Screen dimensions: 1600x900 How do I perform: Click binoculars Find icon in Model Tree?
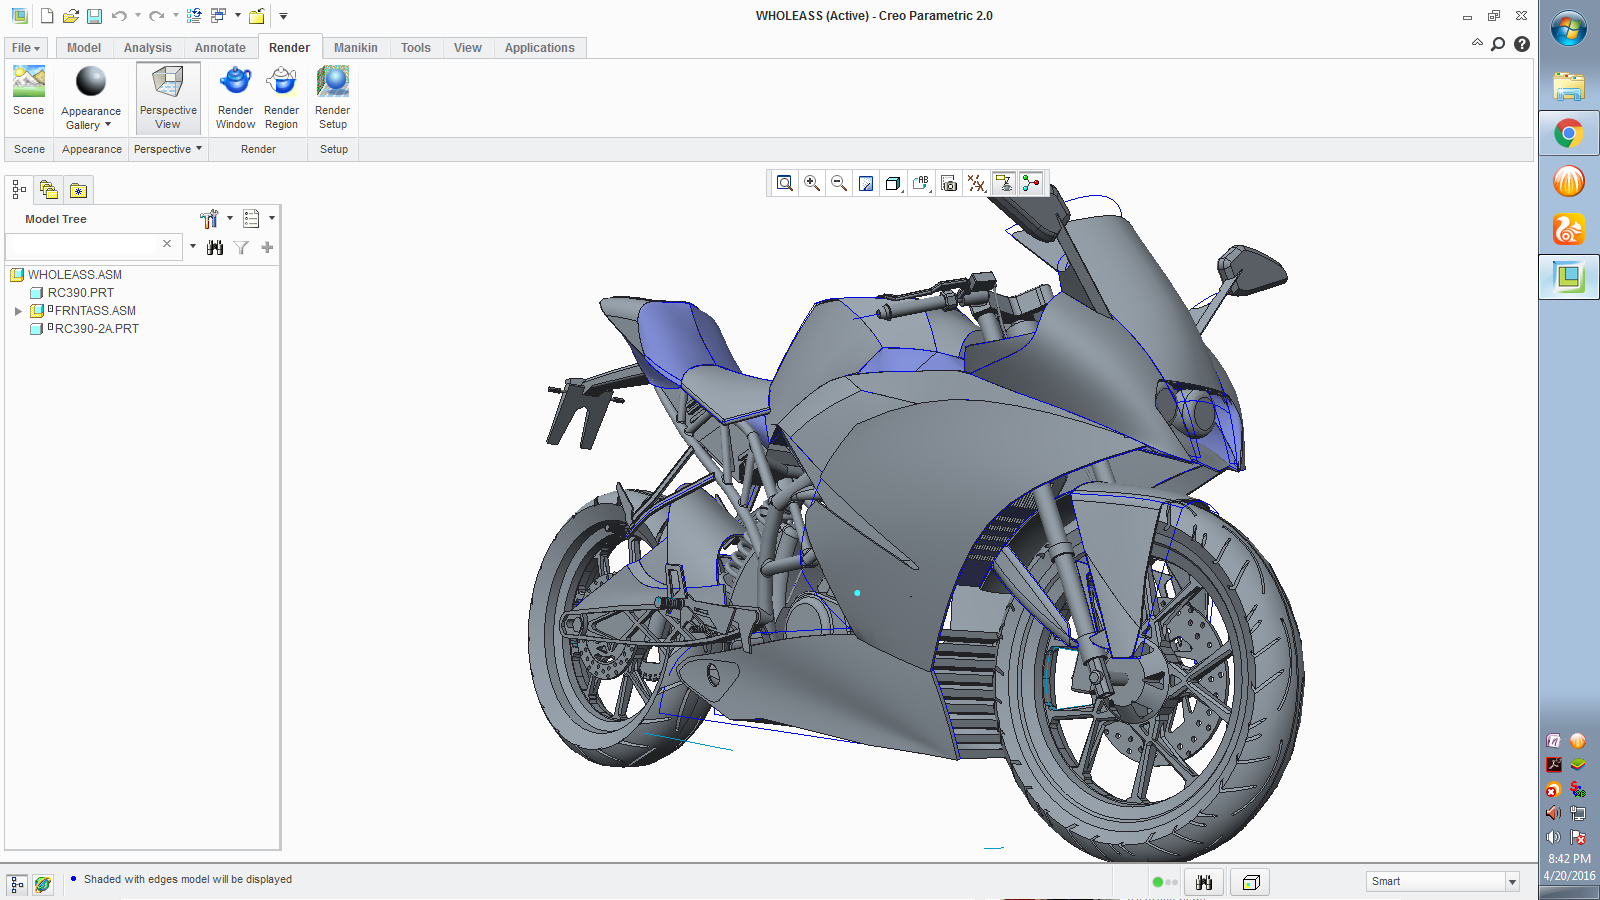pos(215,247)
